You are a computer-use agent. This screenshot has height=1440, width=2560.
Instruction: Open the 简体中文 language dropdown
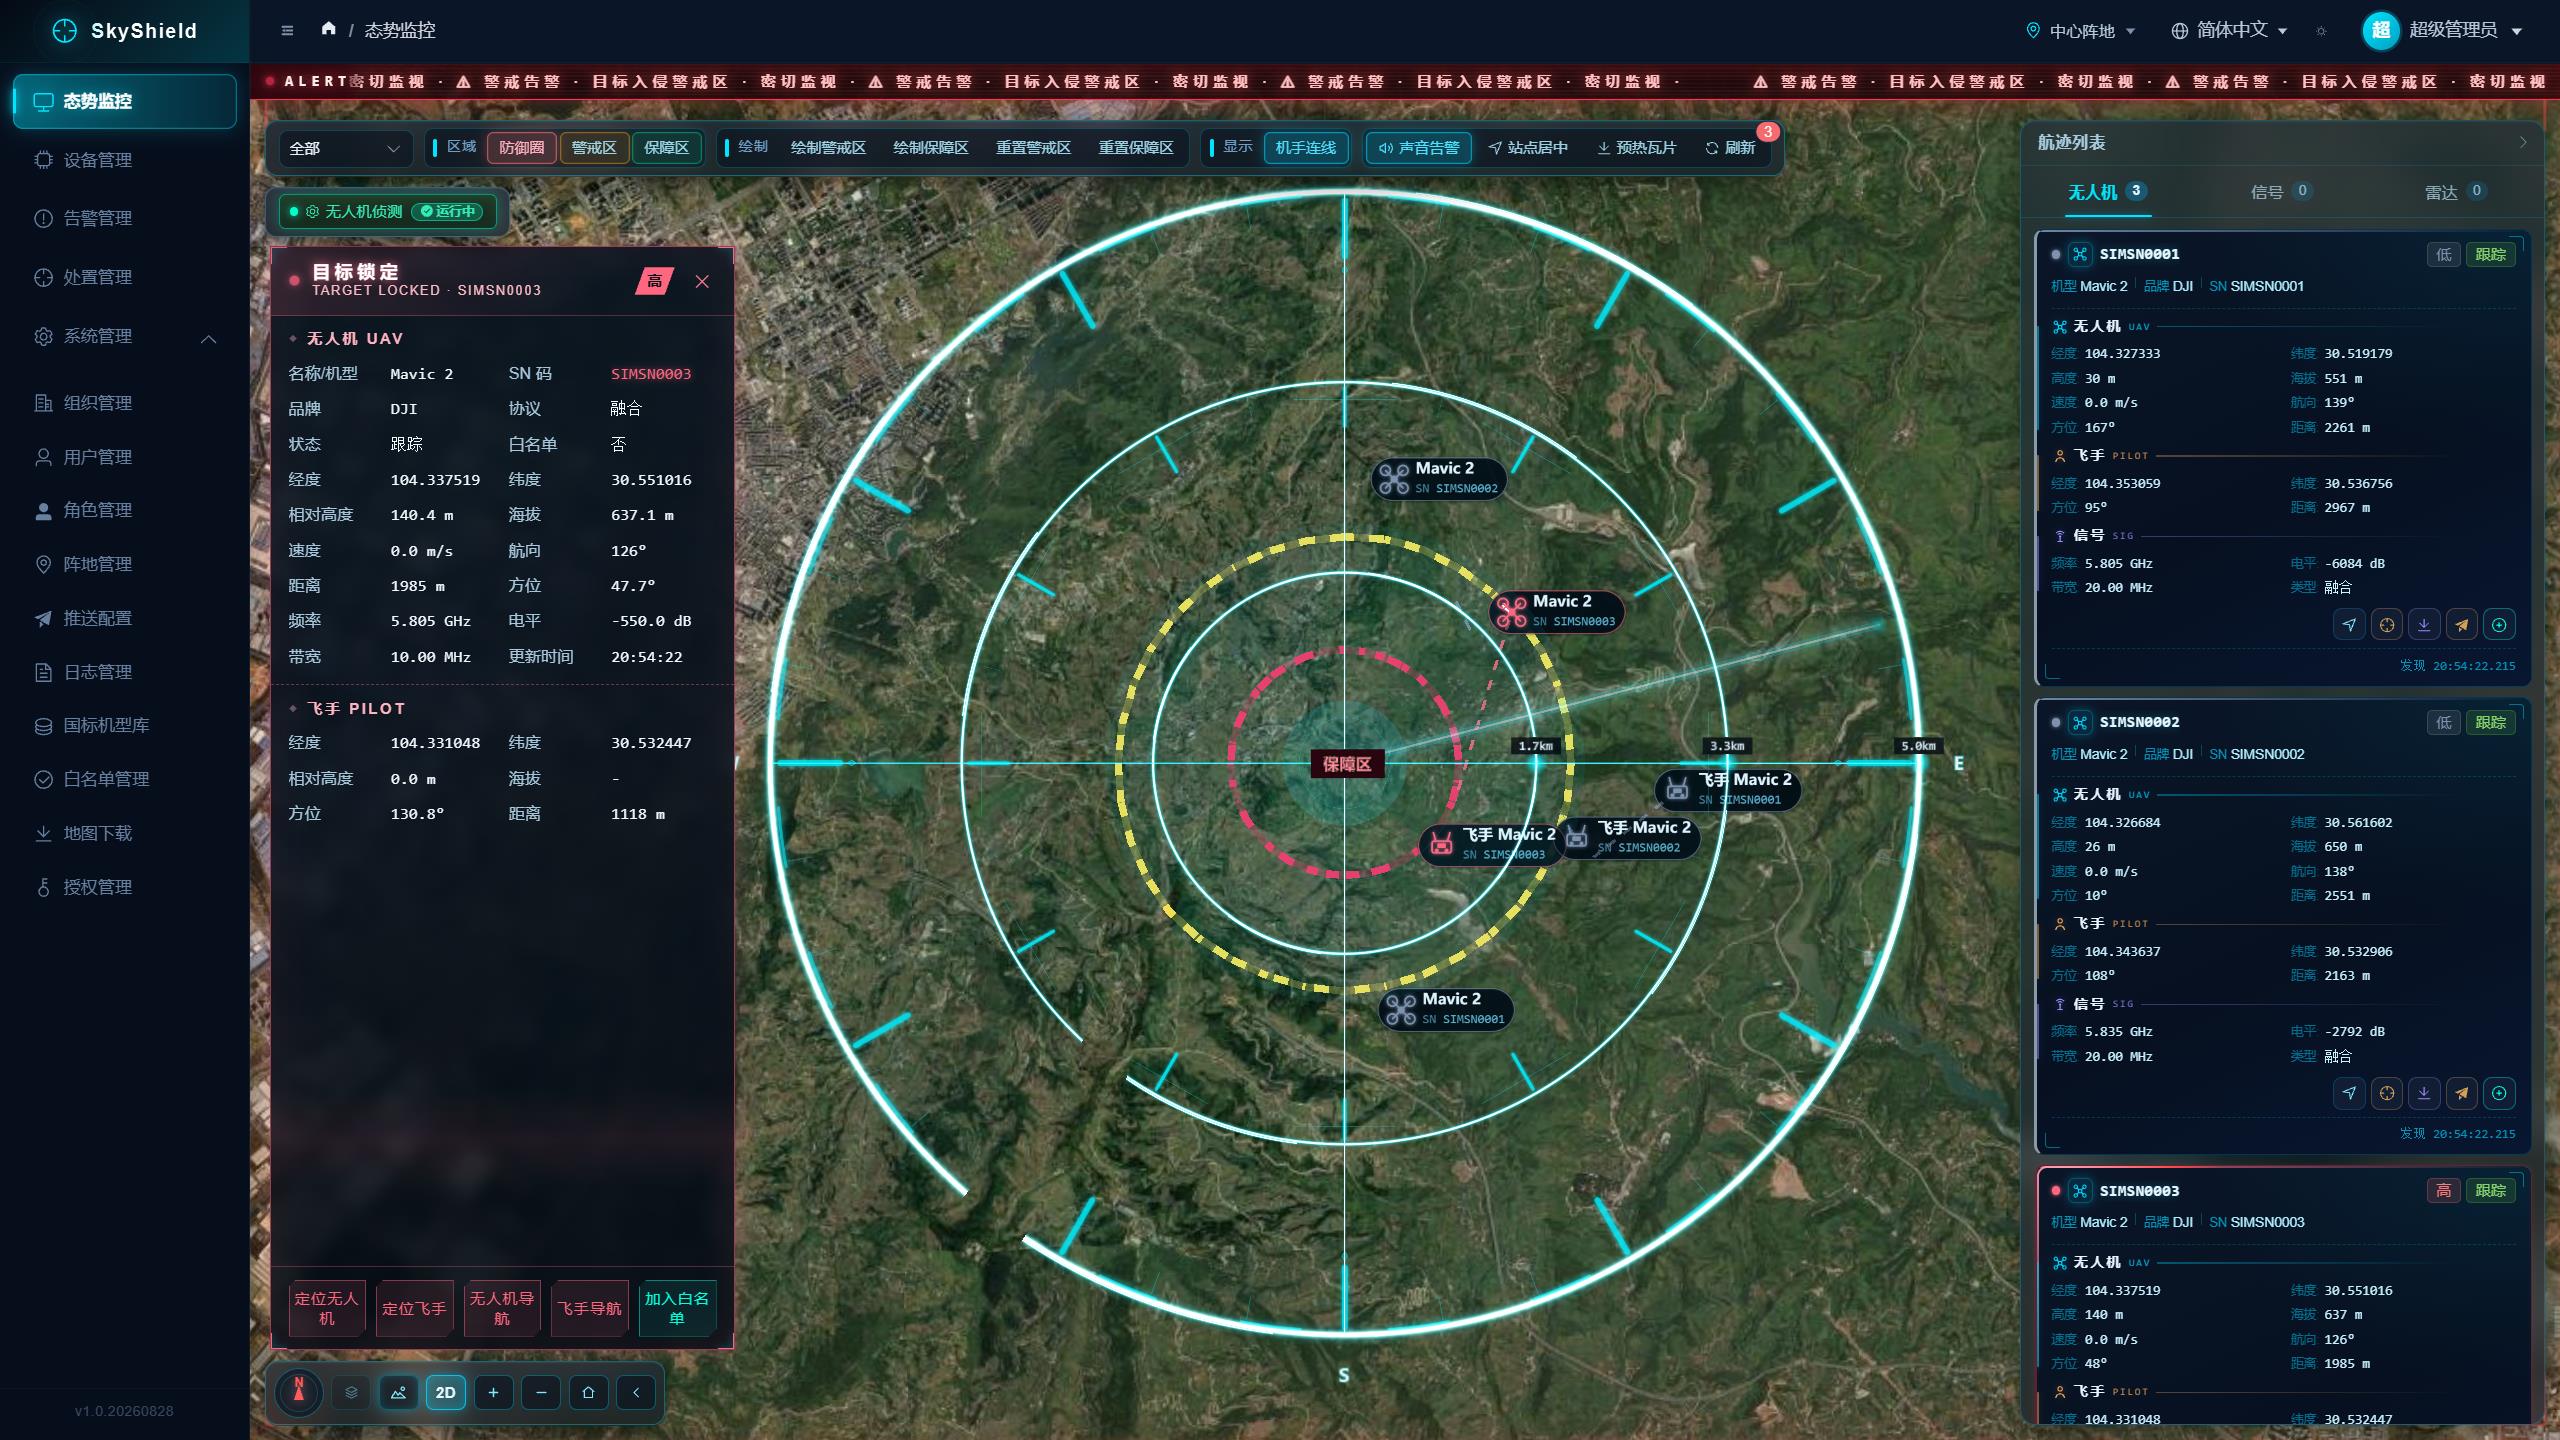point(2228,31)
